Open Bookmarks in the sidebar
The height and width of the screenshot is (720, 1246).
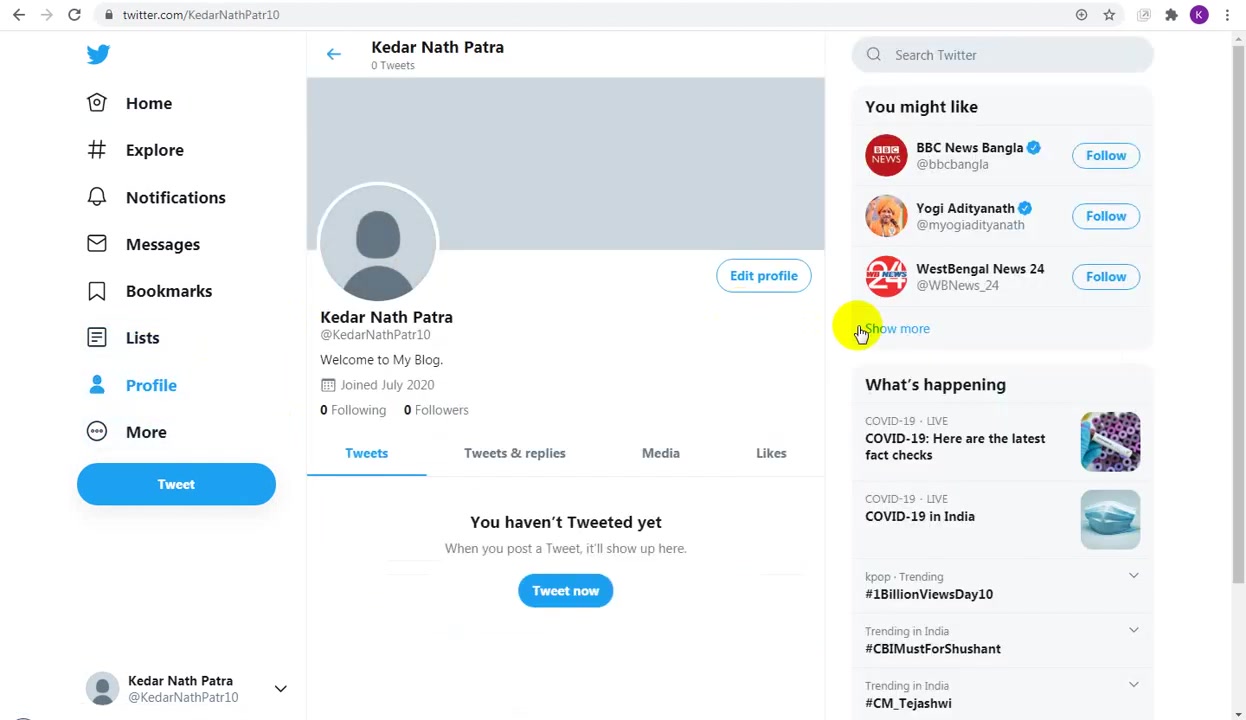tap(169, 291)
